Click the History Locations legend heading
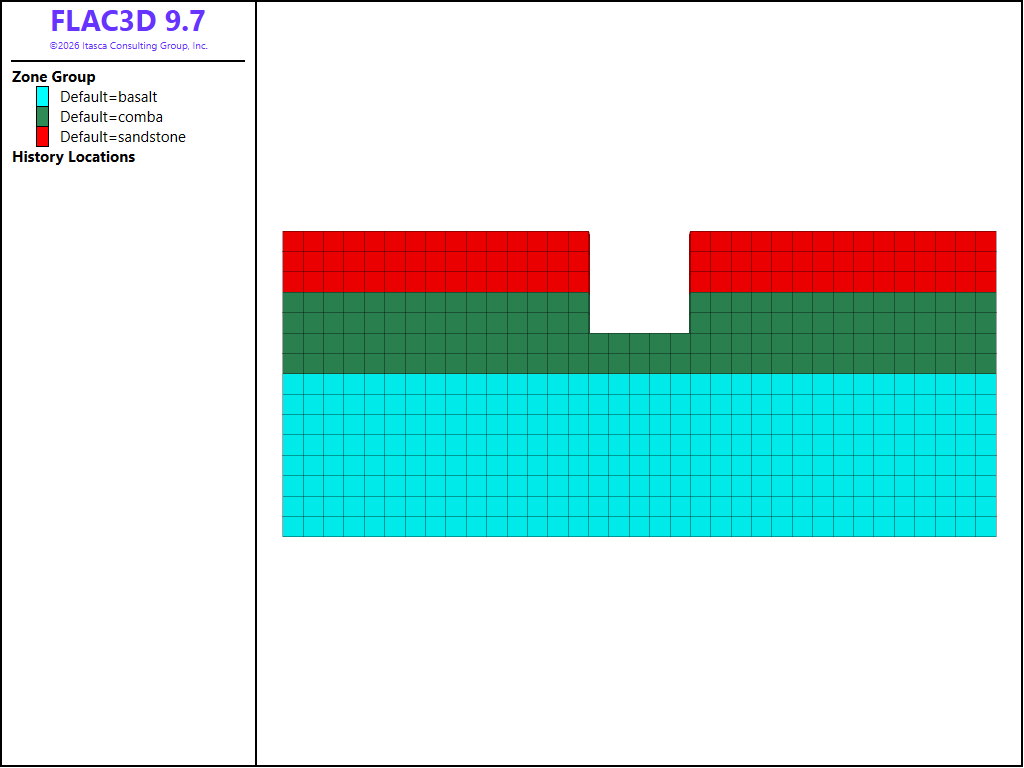Viewport: 1024px width, 768px height. tap(74, 157)
